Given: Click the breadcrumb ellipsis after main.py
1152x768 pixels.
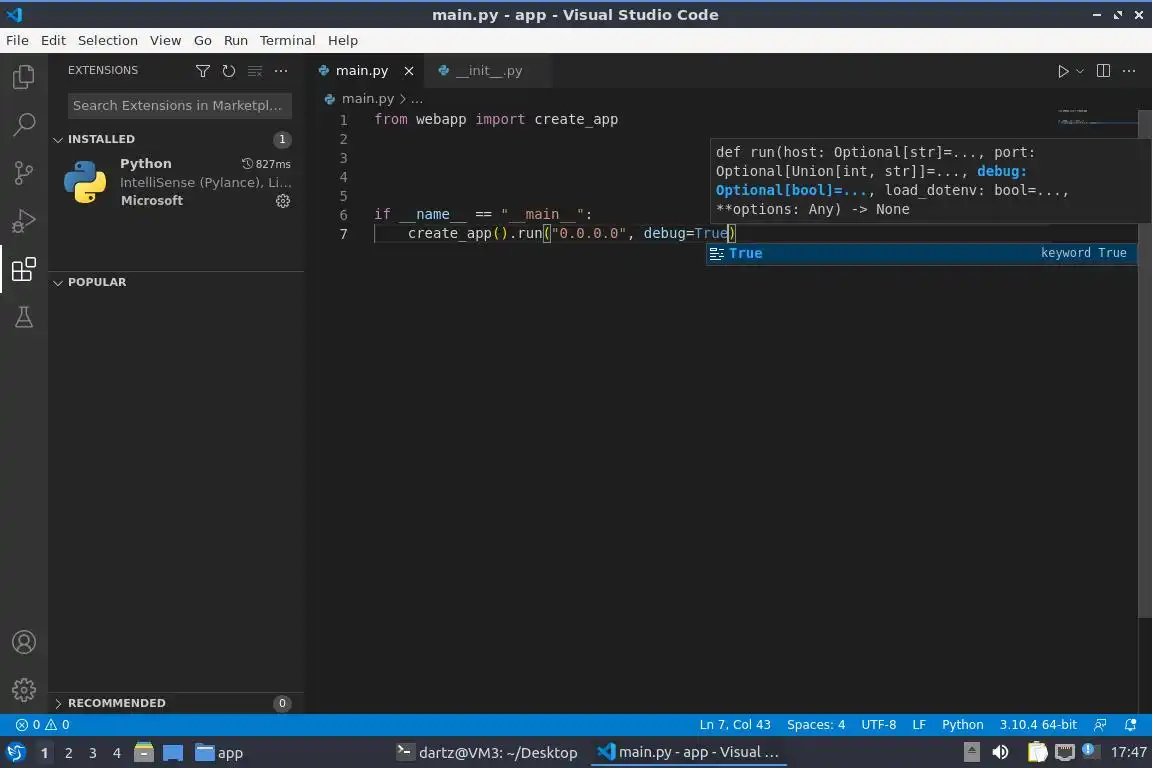Looking at the screenshot, I should 417,98.
